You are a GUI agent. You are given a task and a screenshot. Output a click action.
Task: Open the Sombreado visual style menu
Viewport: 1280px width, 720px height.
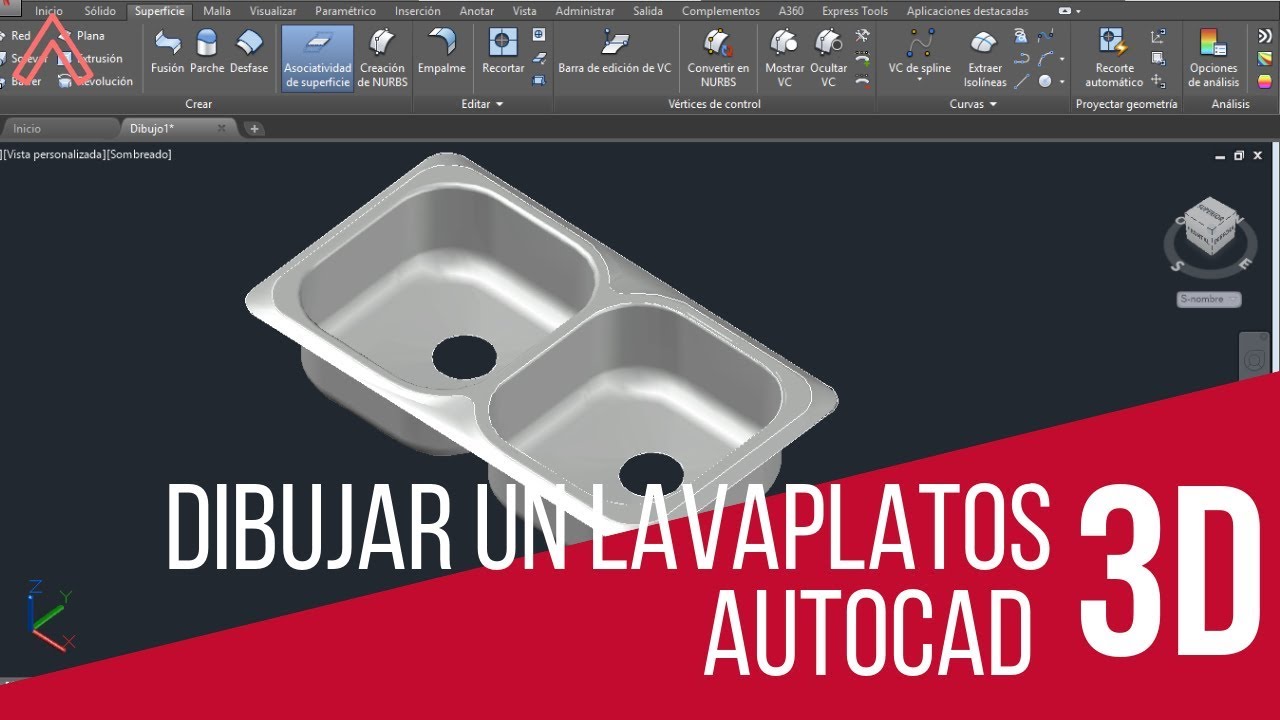(139, 155)
